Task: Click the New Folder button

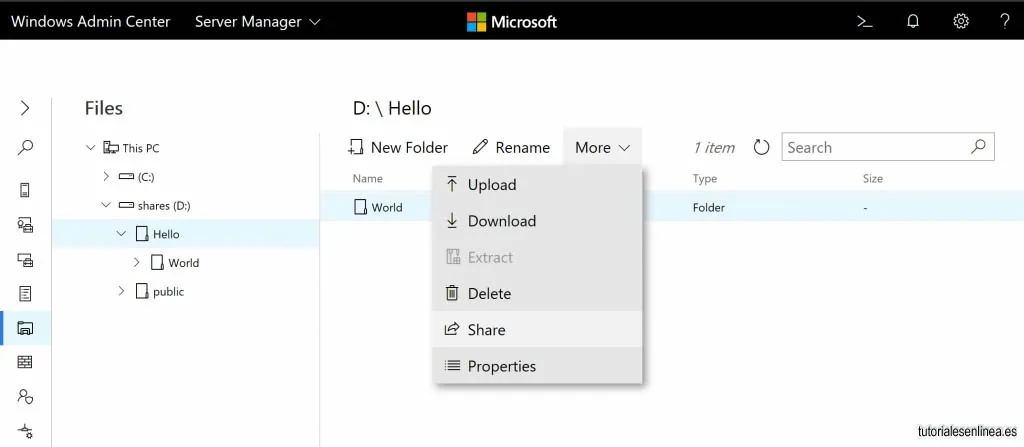Action: tap(398, 148)
